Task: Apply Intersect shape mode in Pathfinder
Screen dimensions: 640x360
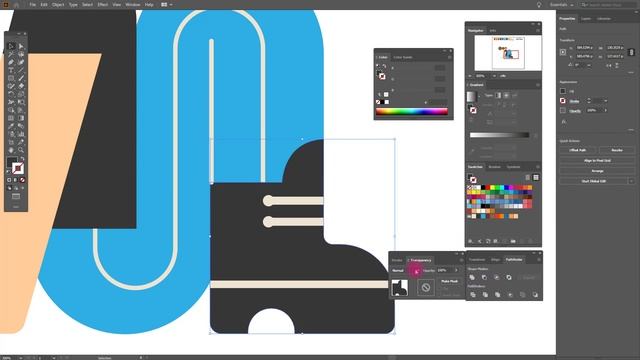Action: (x=497, y=278)
